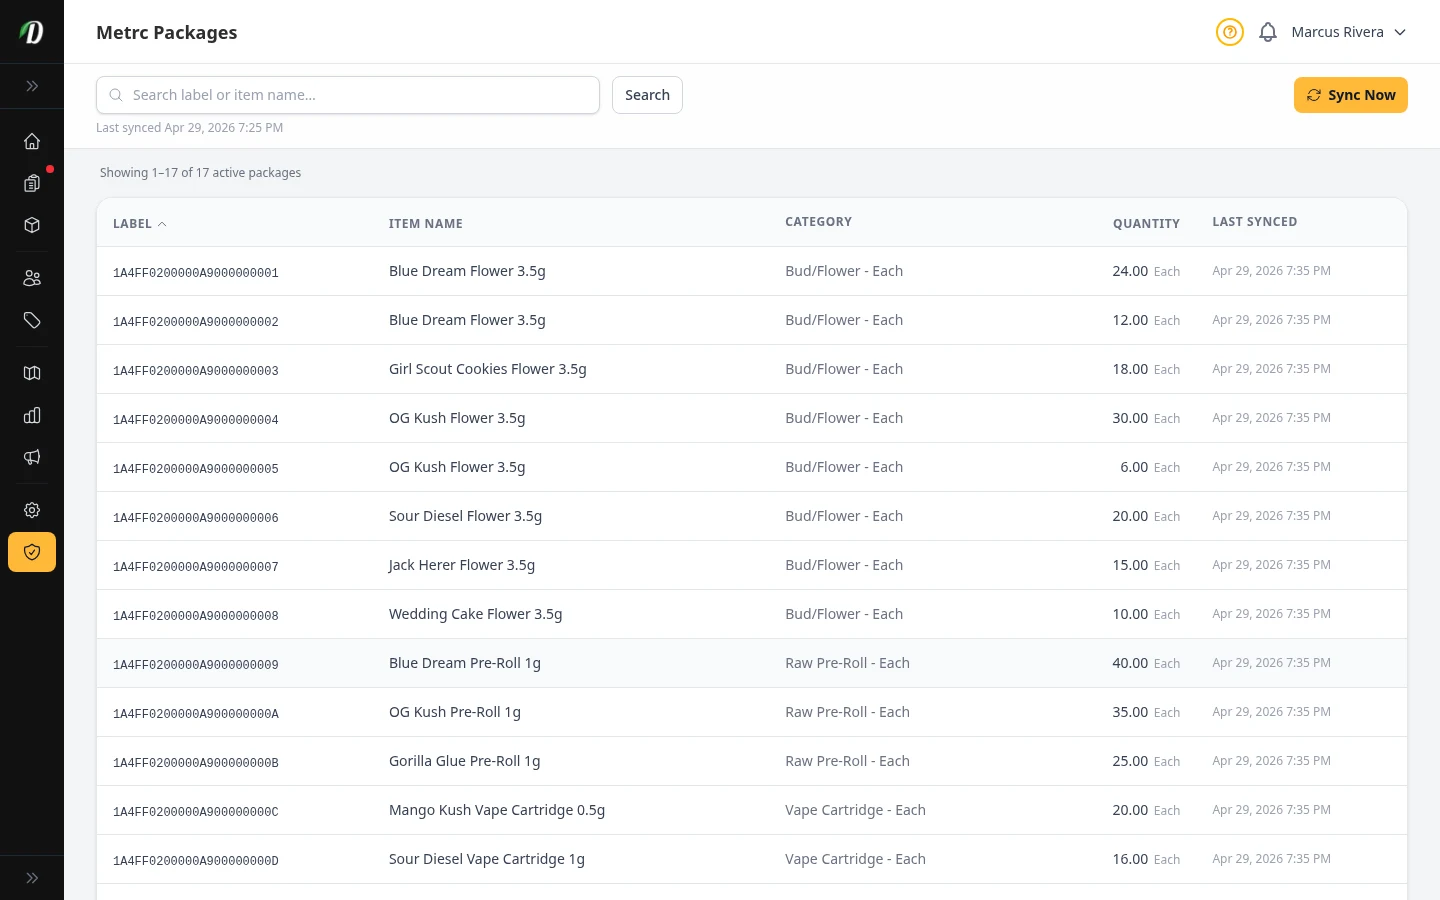Image resolution: width=1440 pixels, height=900 pixels.
Task: Select the highlighted Compliance shield icon
Action: pos(32,552)
